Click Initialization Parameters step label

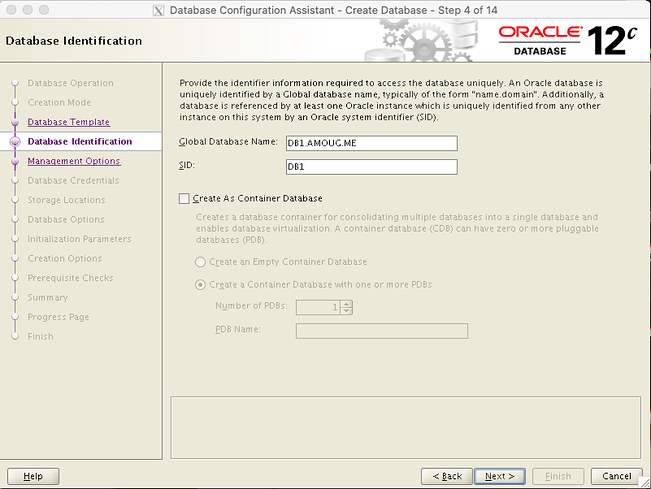click(79, 239)
